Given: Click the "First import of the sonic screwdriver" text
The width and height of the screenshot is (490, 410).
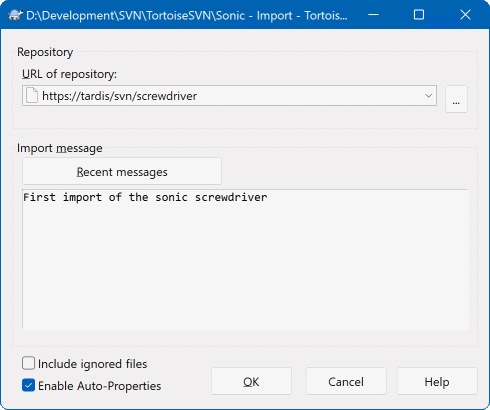Looking at the screenshot, I should click(x=145, y=197).
